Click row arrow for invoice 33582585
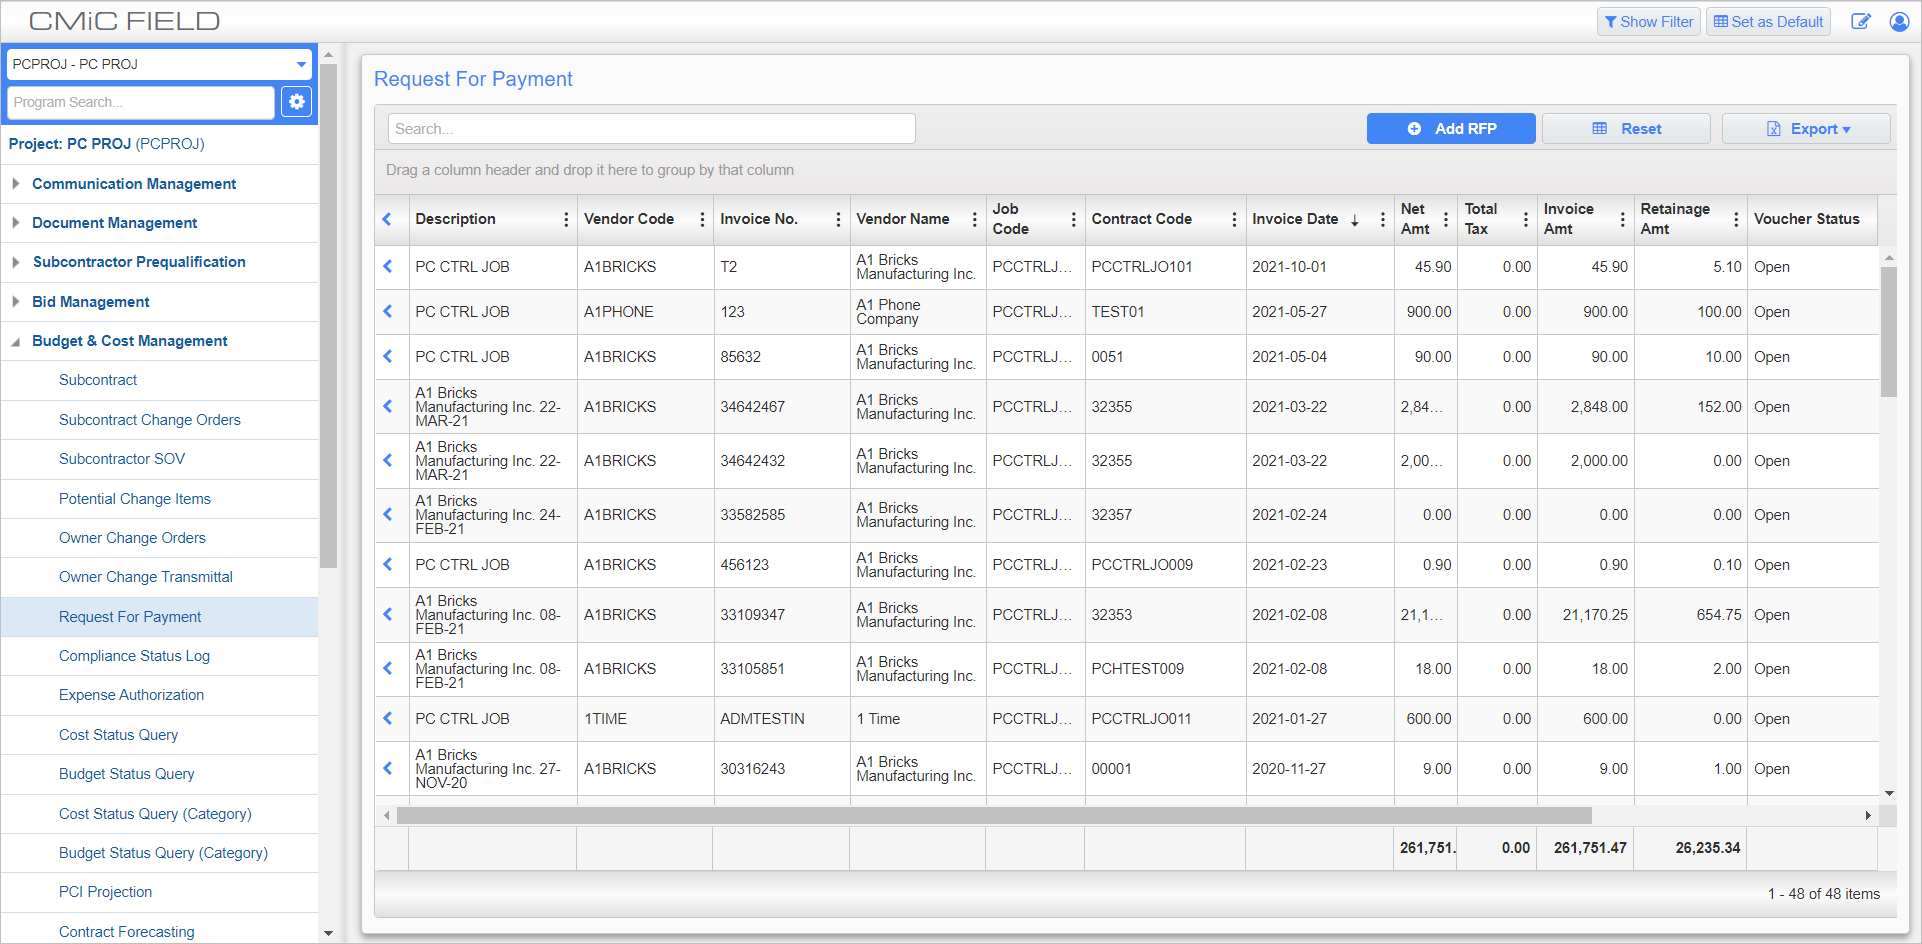 point(388,514)
